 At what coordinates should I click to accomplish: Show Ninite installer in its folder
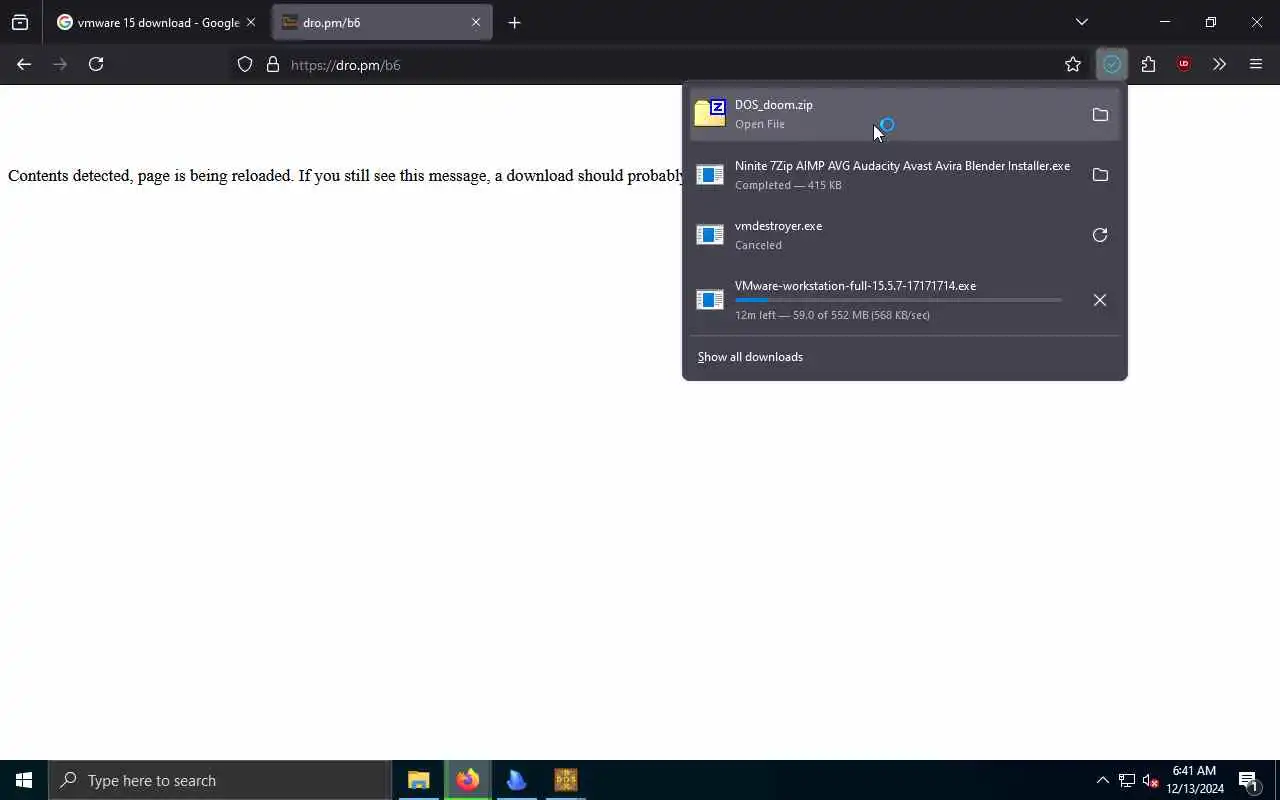tap(1100, 175)
